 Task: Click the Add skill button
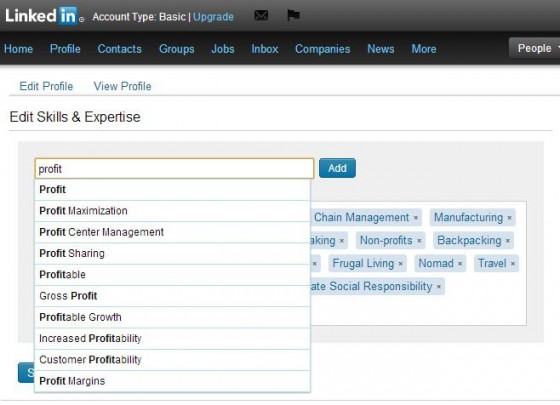coord(337,168)
